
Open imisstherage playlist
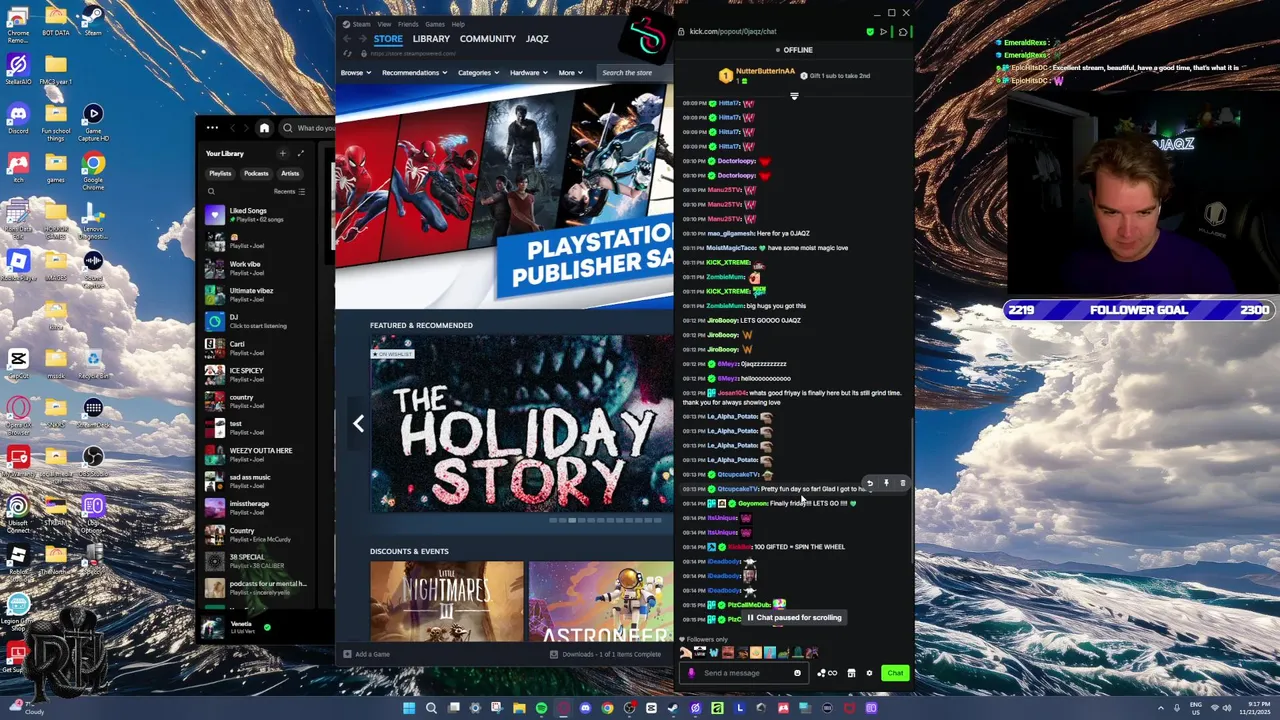(260, 508)
